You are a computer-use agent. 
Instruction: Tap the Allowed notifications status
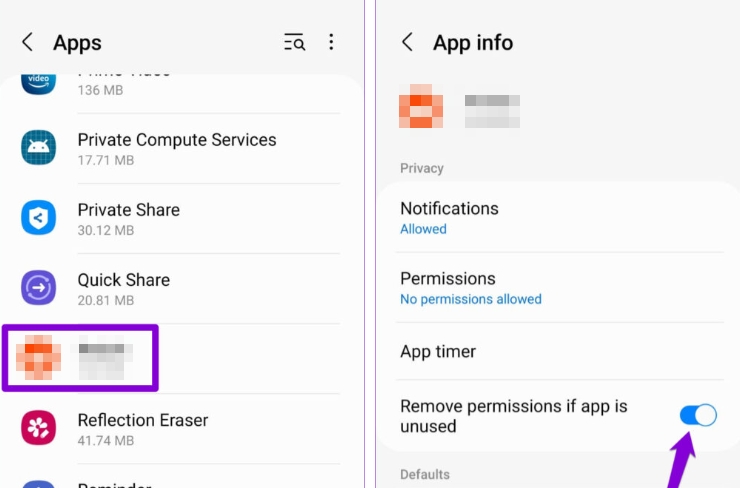point(423,229)
